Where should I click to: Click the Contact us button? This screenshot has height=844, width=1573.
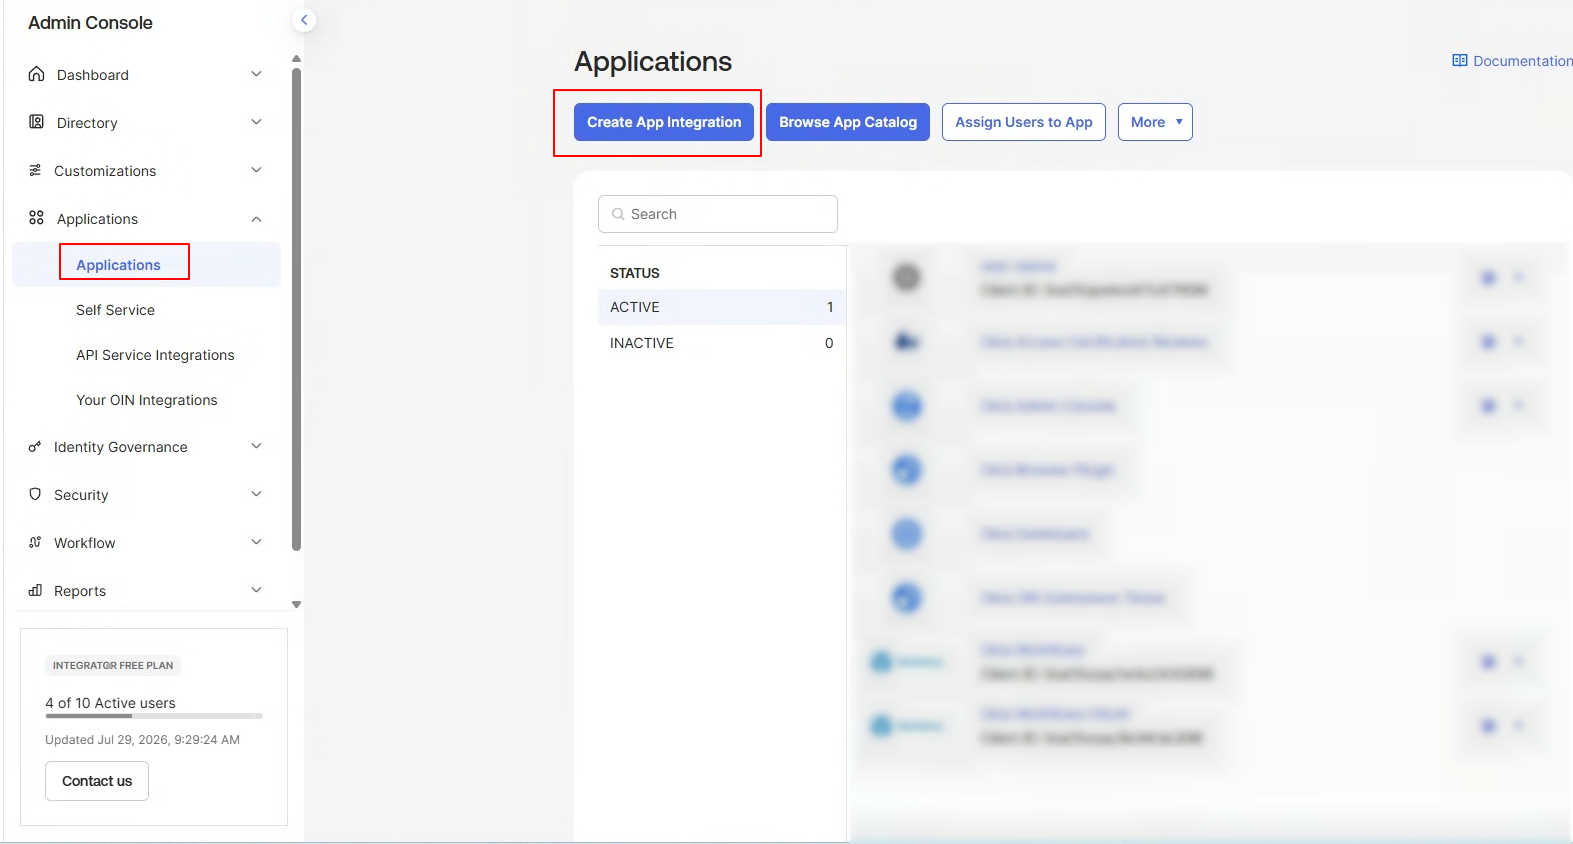coord(97,781)
